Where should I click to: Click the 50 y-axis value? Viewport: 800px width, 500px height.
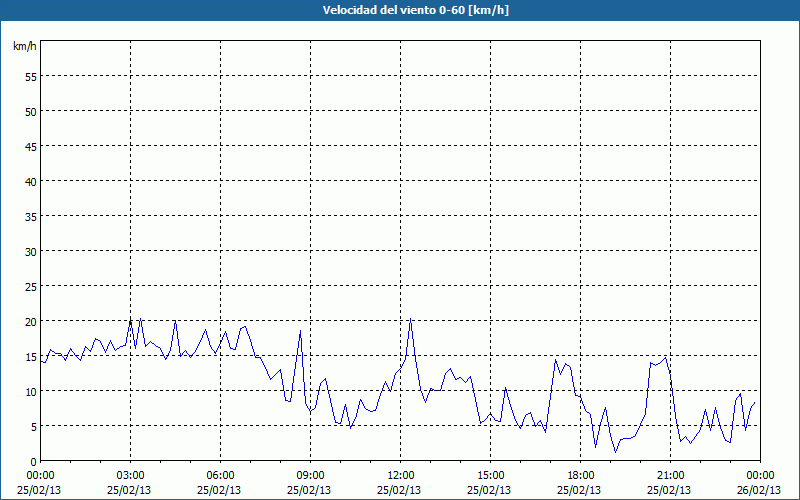(31, 111)
